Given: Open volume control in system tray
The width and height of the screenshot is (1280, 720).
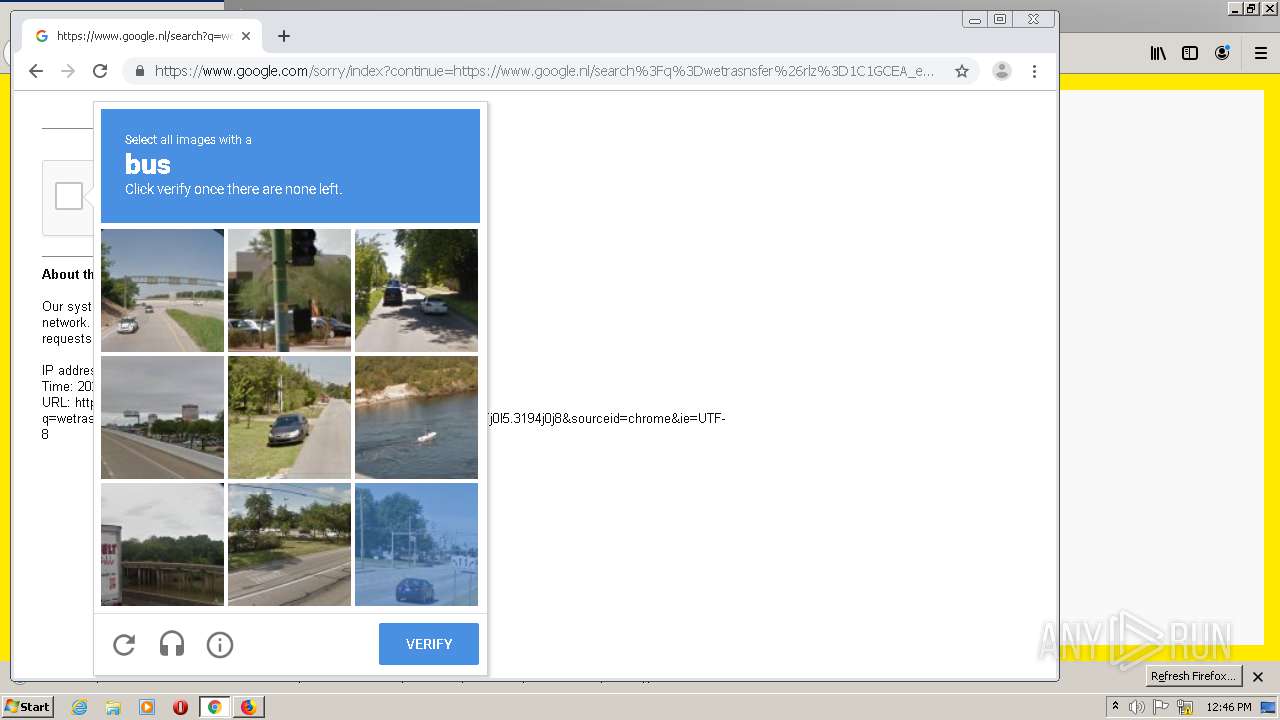Looking at the screenshot, I should click(x=1137, y=707).
